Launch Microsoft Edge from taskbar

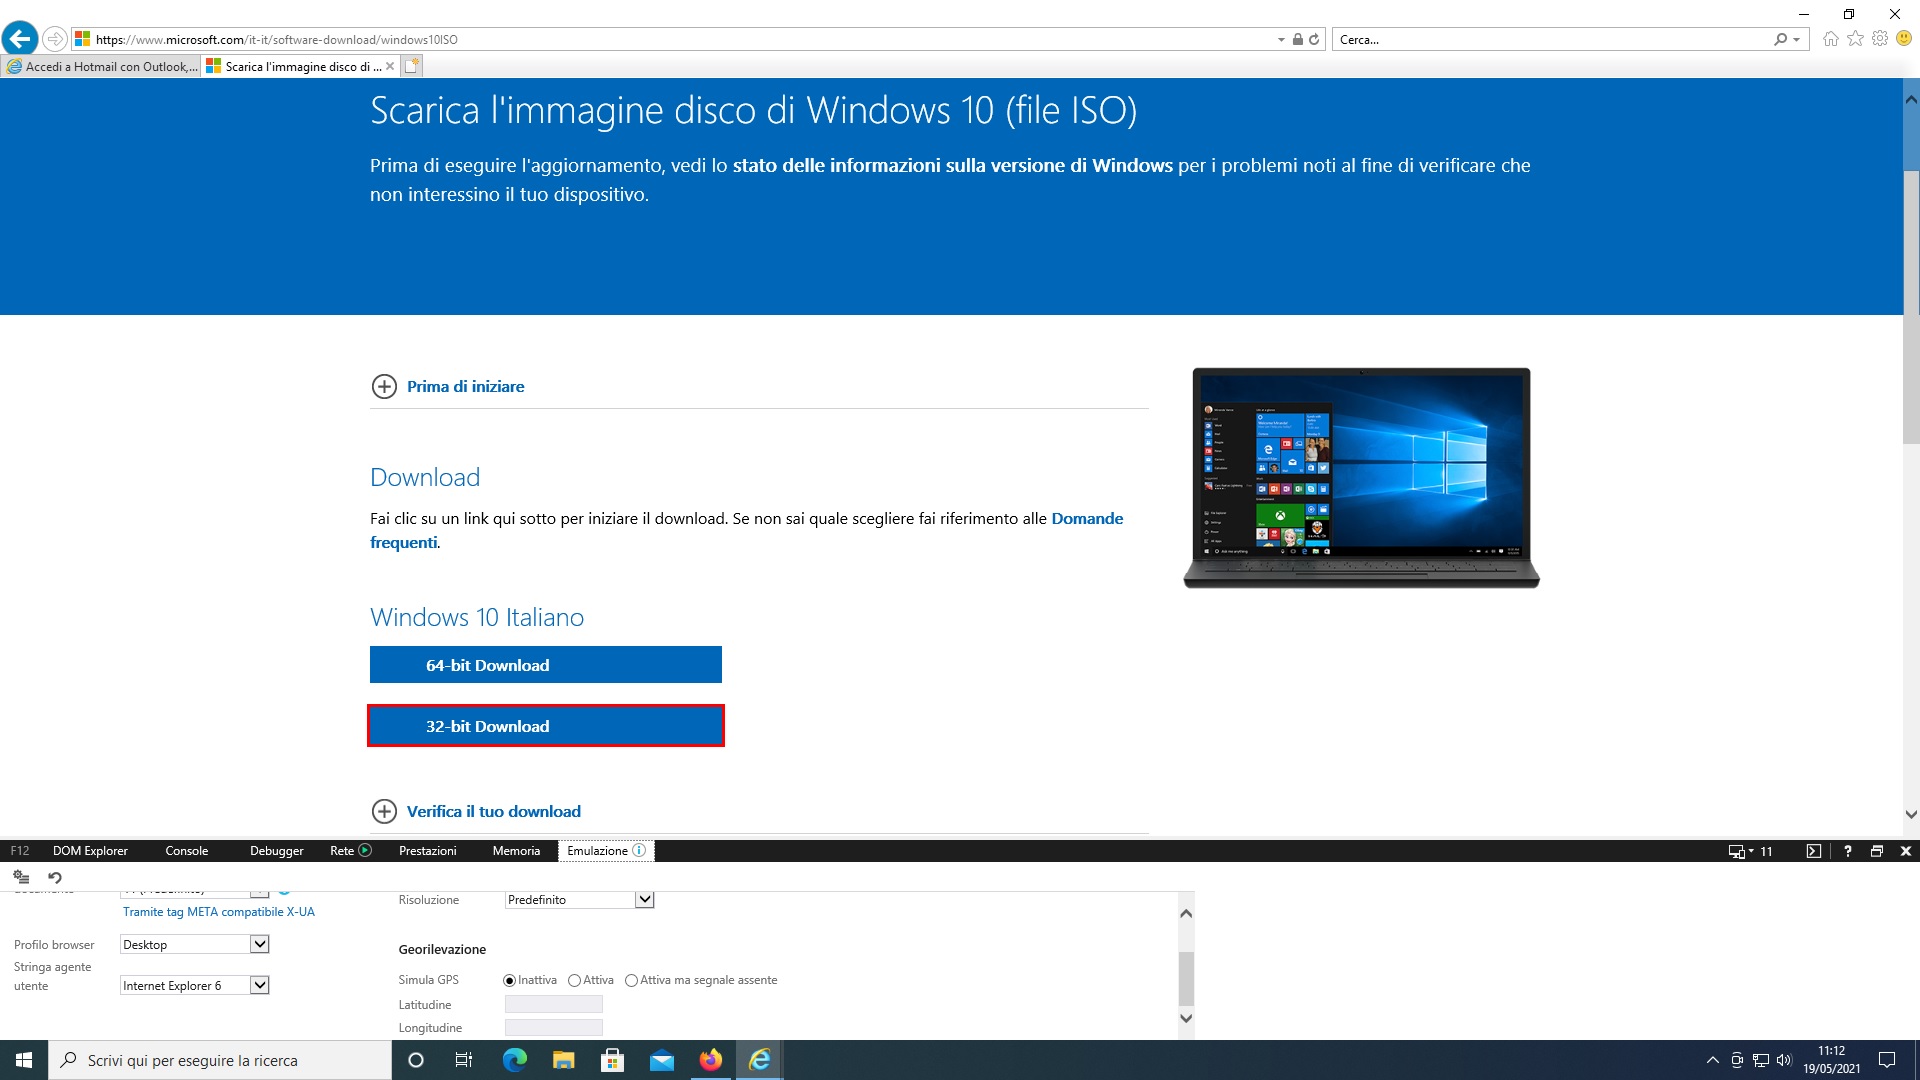[x=514, y=1060]
